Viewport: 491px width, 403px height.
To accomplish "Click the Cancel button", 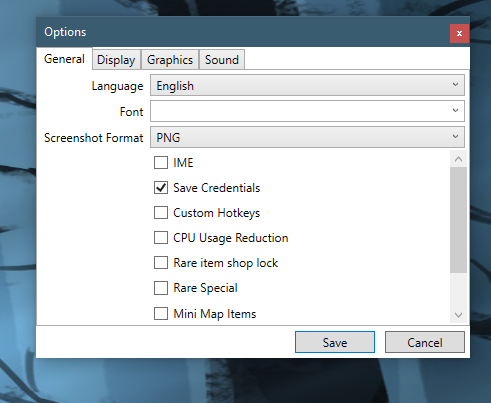I will pyautogui.click(x=425, y=342).
